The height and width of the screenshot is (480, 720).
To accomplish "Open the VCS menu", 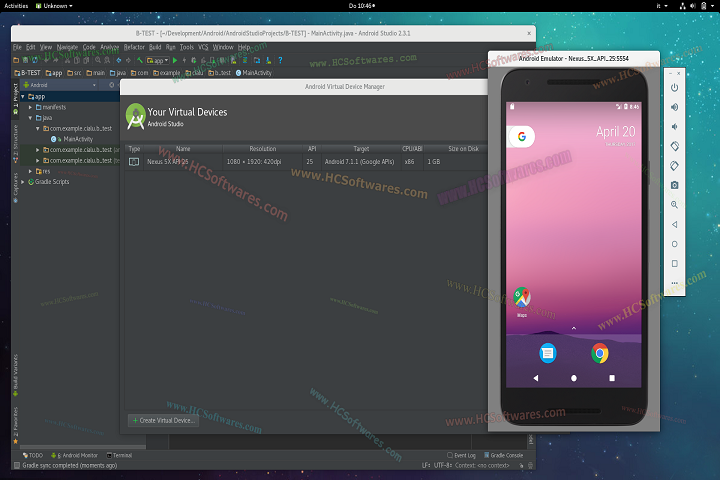I will pyautogui.click(x=203, y=47).
